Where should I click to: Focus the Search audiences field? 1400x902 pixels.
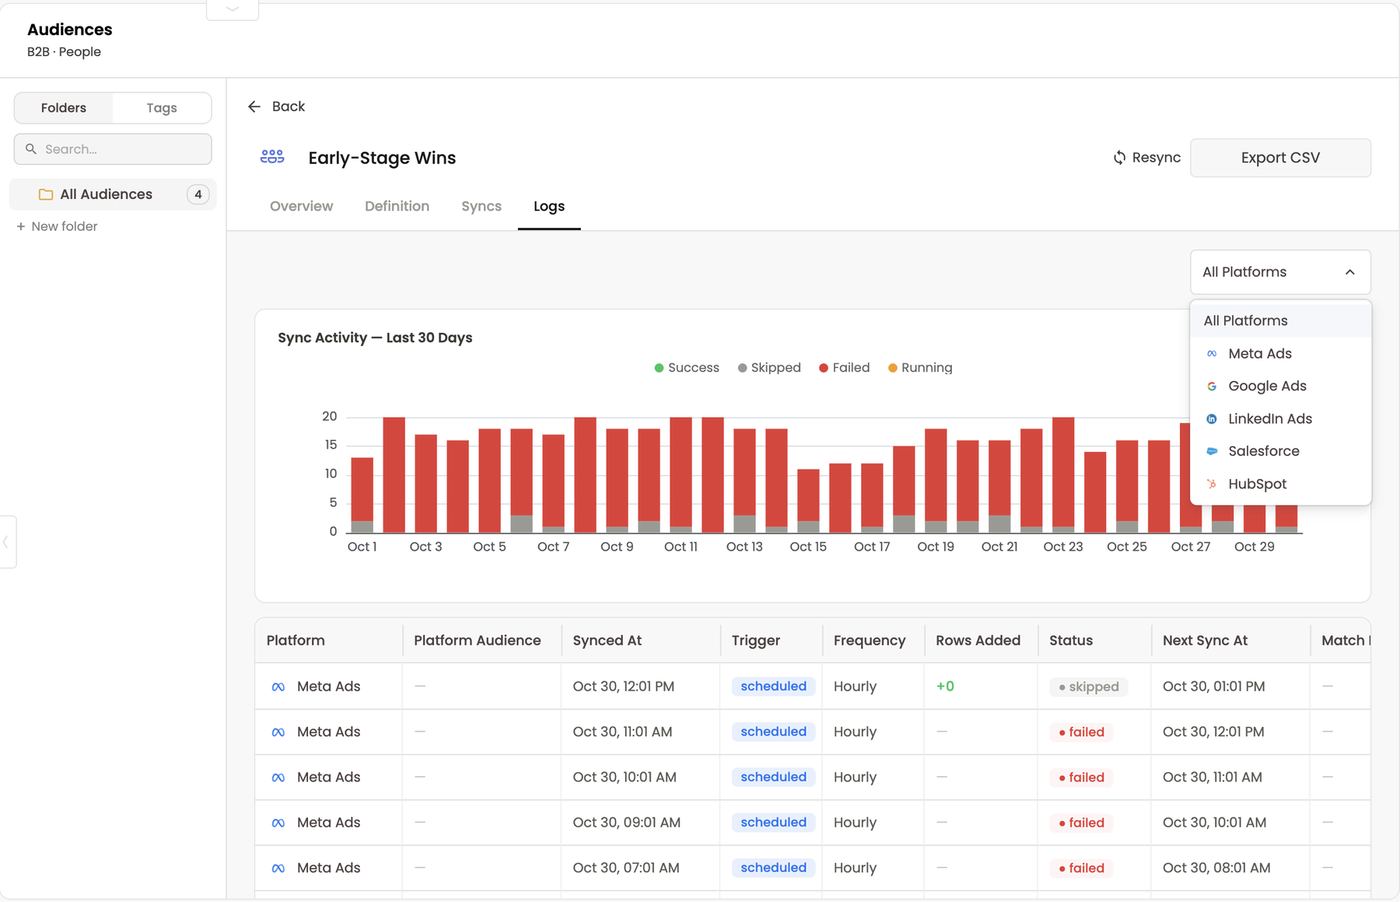click(113, 149)
